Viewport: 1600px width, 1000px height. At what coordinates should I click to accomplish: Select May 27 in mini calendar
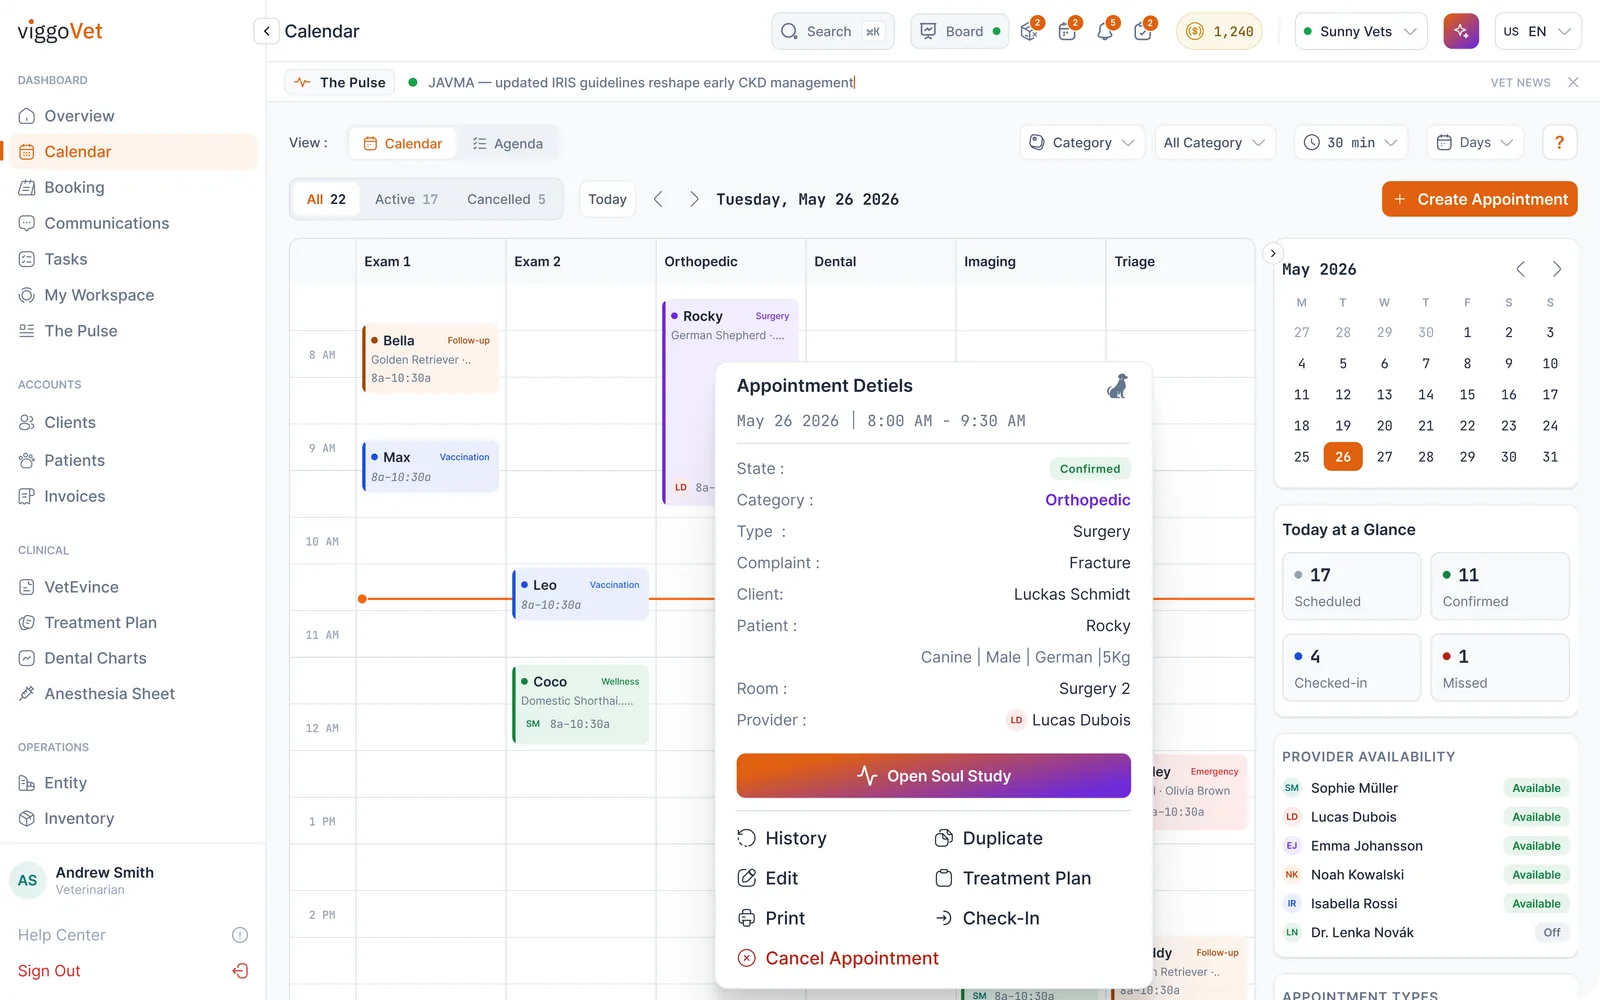(x=1384, y=457)
